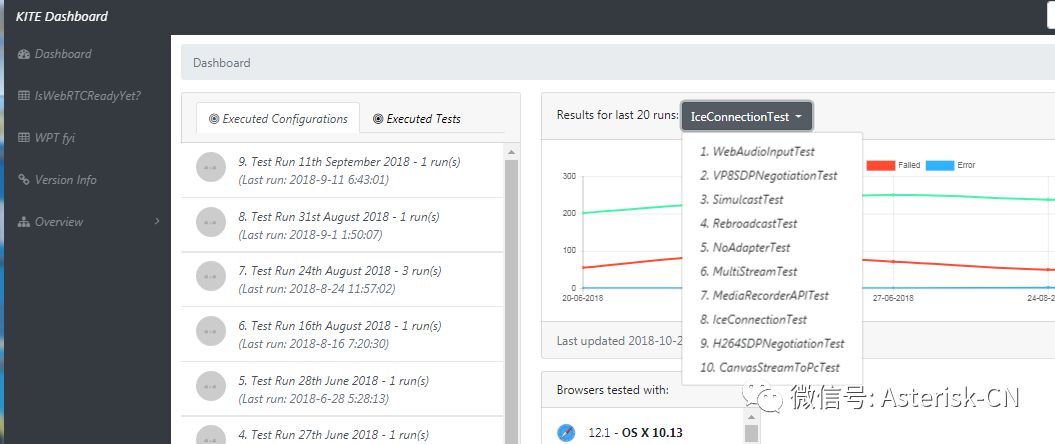The width and height of the screenshot is (1055, 444).
Task: Click the Safari browser icon for 12.1
Action: [566, 432]
